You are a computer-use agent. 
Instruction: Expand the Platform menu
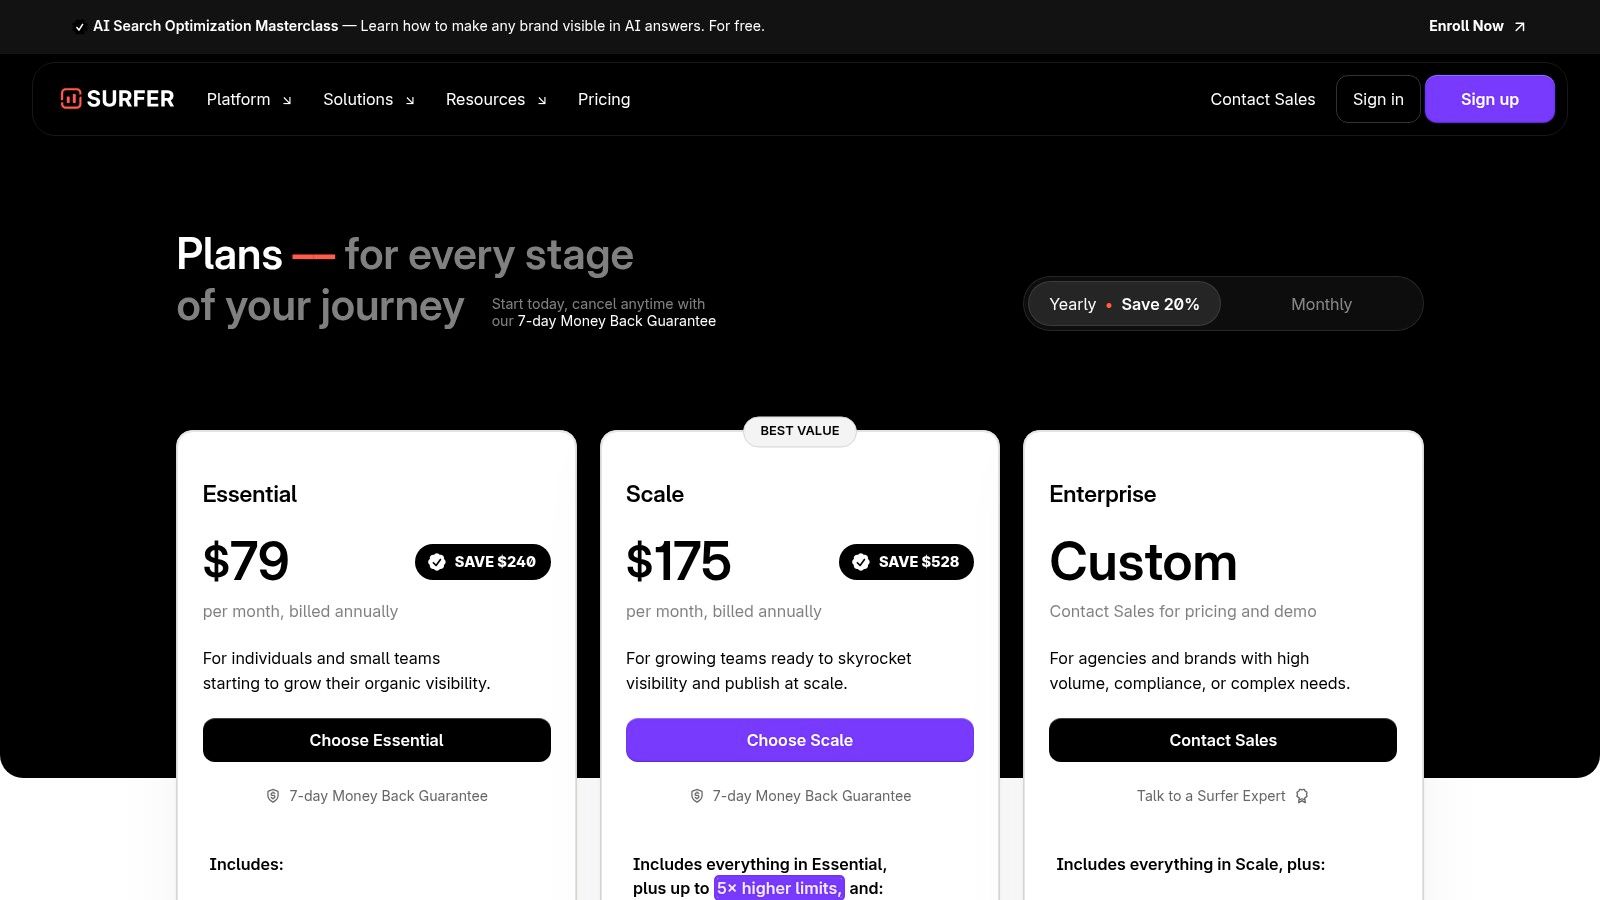tap(249, 99)
